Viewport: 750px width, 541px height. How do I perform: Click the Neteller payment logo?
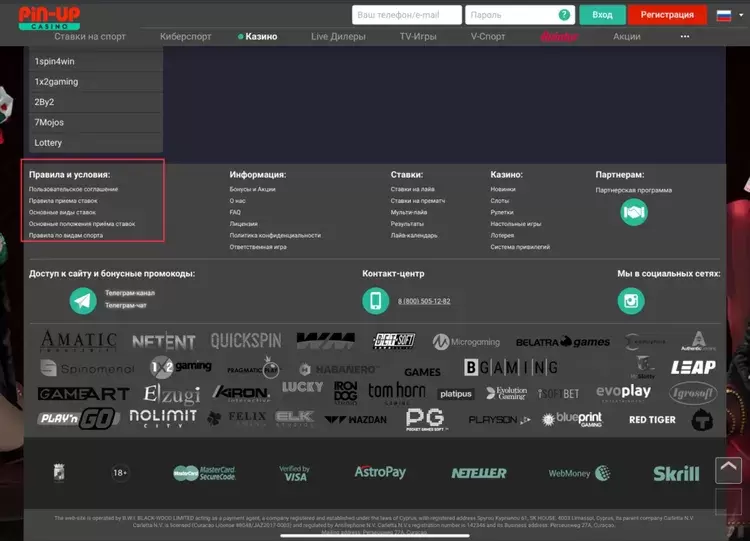click(478, 473)
